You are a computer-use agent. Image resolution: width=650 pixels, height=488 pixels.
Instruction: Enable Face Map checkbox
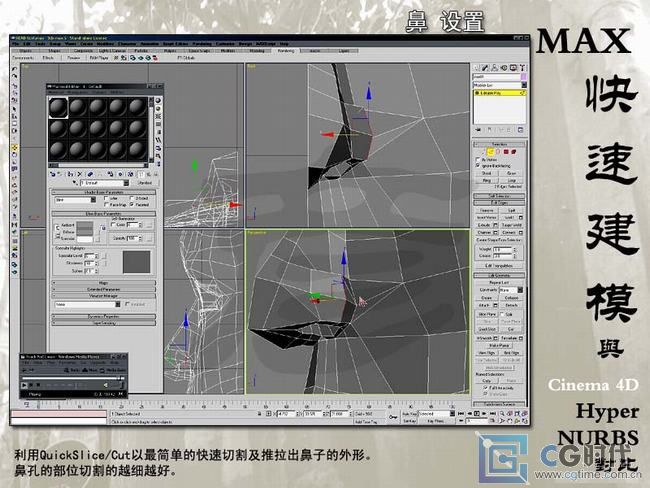pyautogui.click(x=107, y=205)
